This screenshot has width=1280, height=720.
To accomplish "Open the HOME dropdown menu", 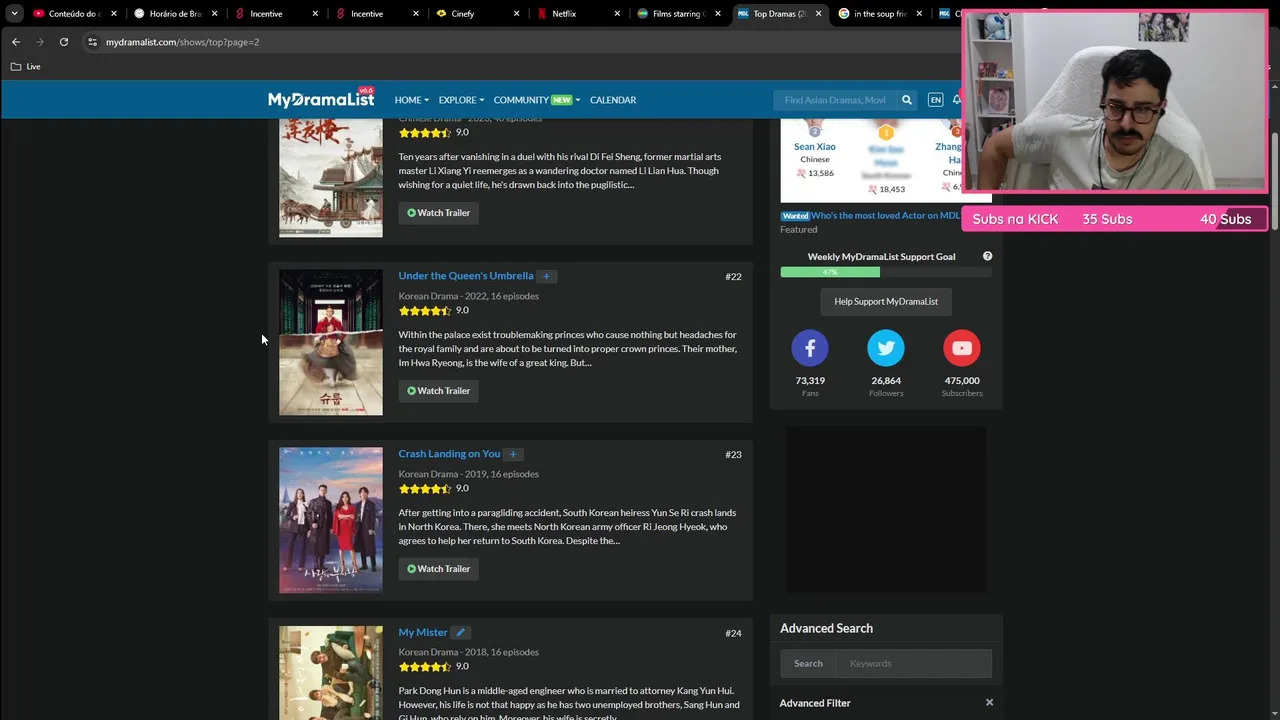I will (x=411, y=100).
